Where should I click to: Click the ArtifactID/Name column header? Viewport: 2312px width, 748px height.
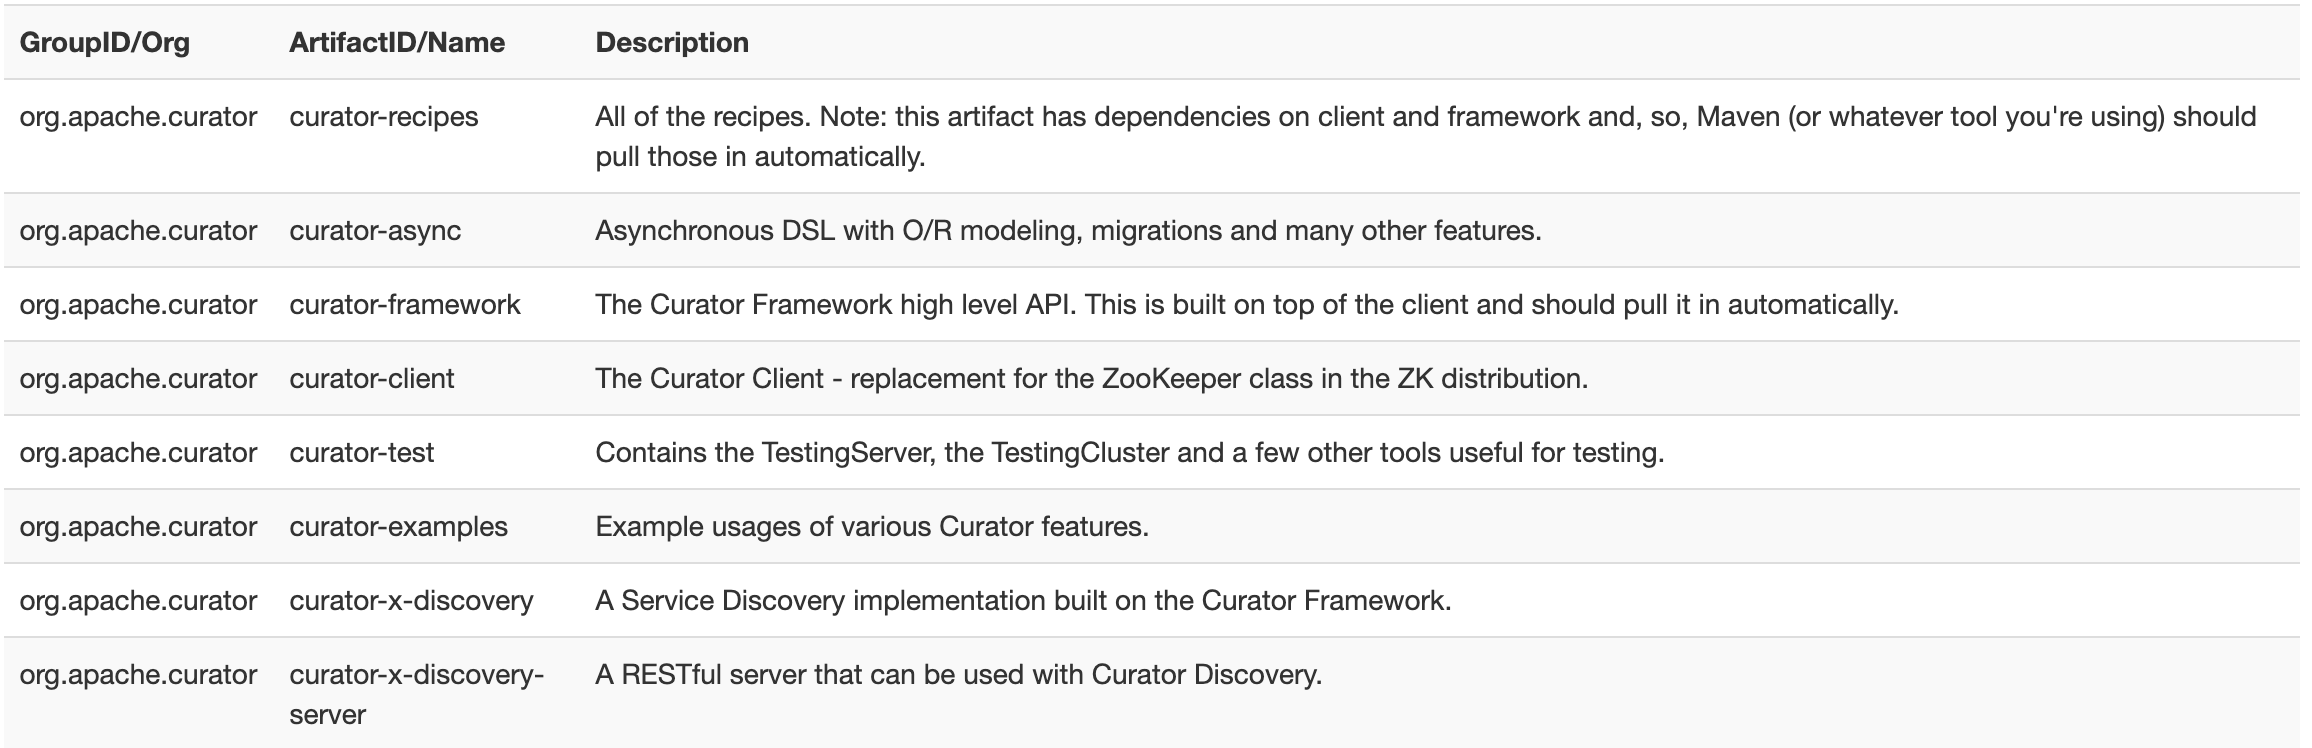click(x=397, y=42)
